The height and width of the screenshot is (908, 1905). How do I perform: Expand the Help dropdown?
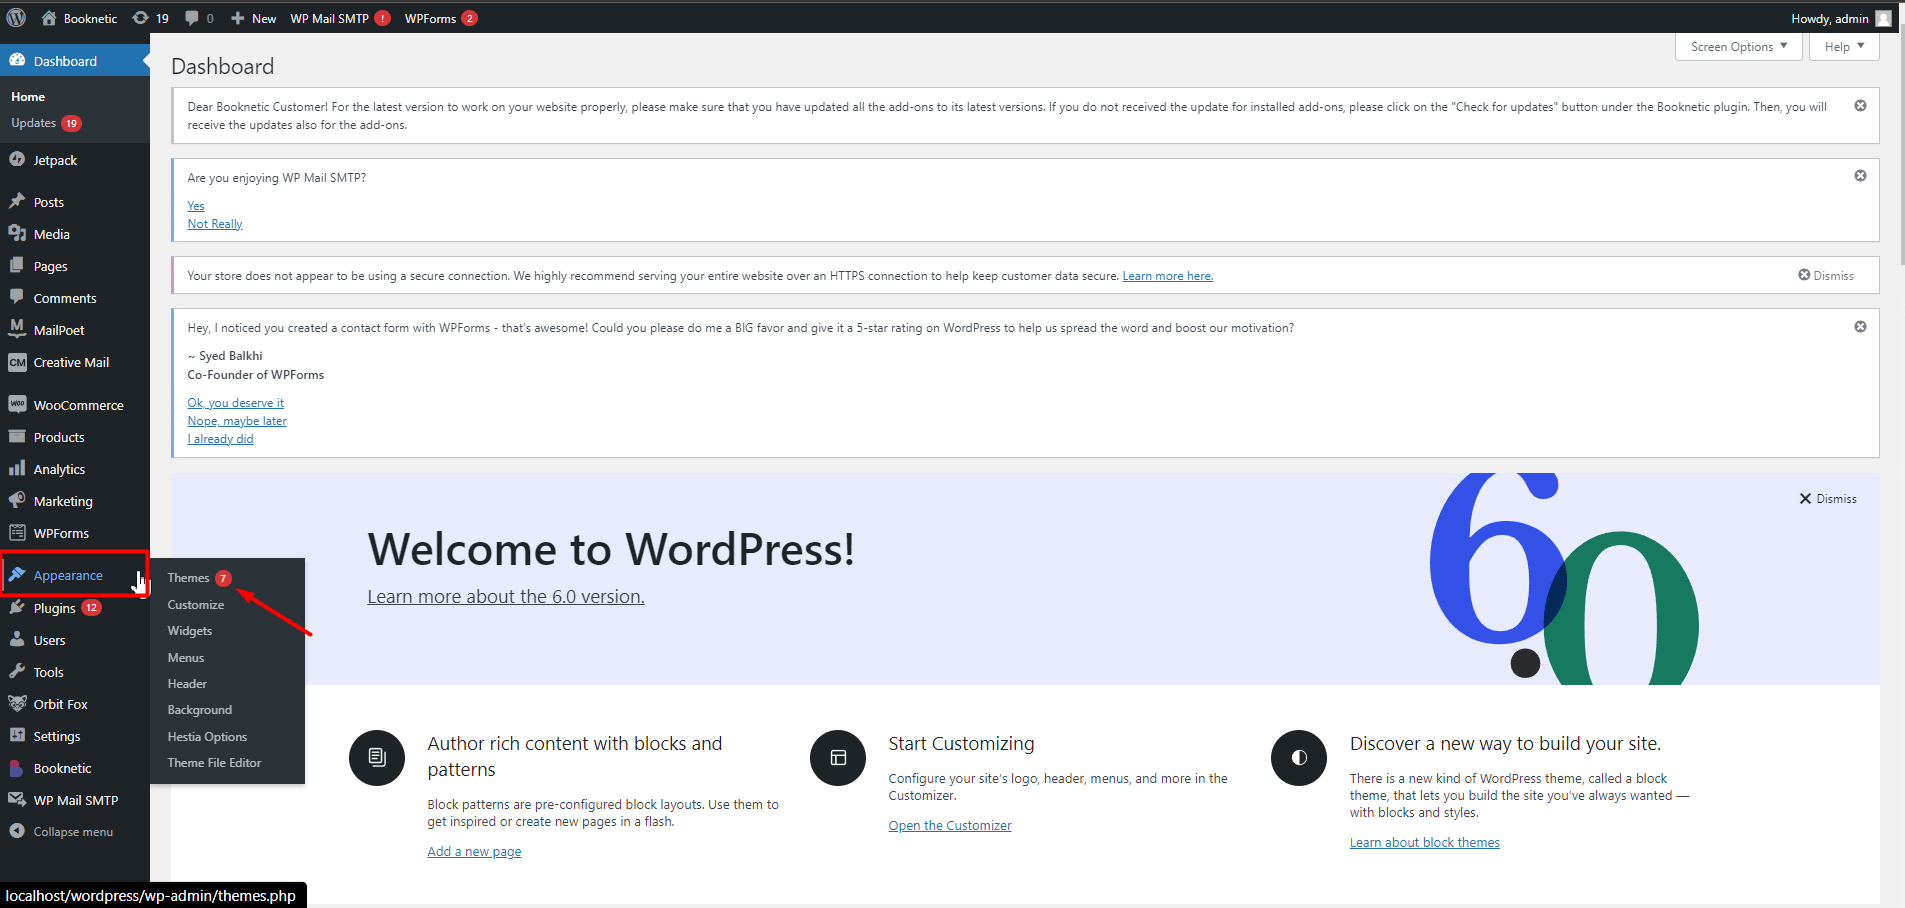tap(1844, 47)
